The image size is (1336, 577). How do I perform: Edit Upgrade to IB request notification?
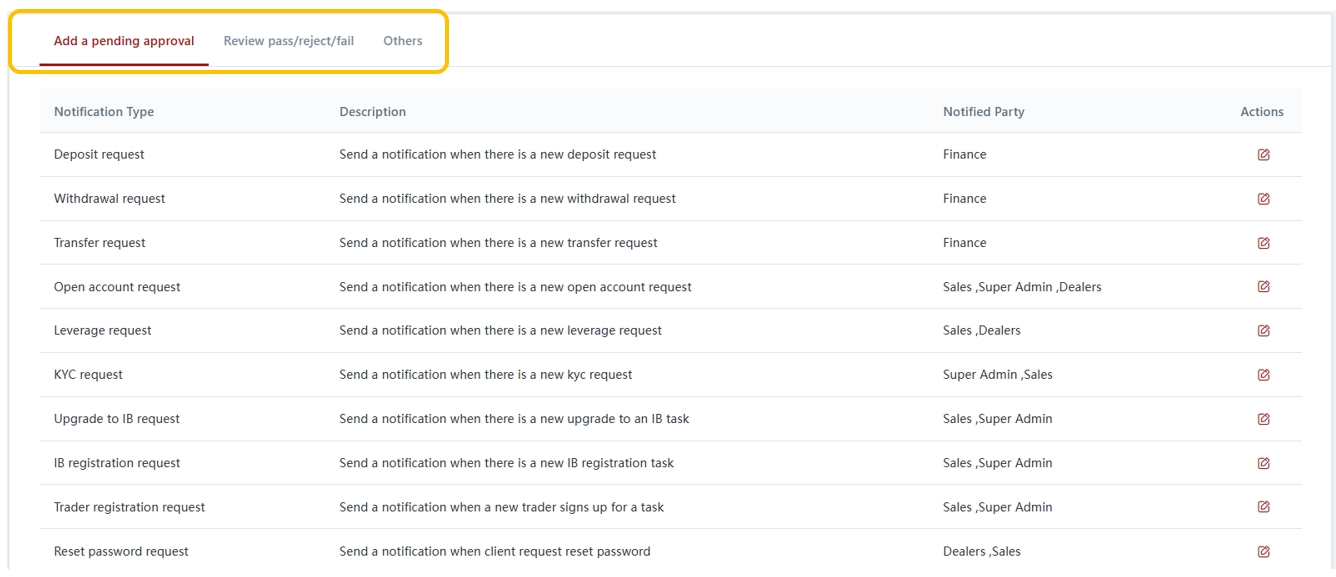pyautogui.click(x=1263, y=419)
